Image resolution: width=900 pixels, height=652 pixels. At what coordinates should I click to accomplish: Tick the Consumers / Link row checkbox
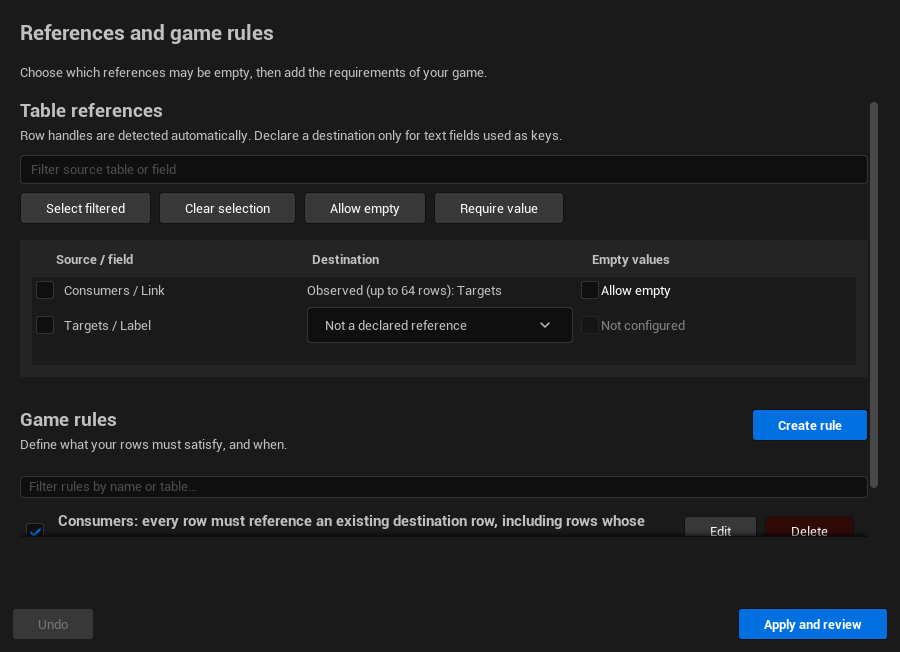[45, 290]
